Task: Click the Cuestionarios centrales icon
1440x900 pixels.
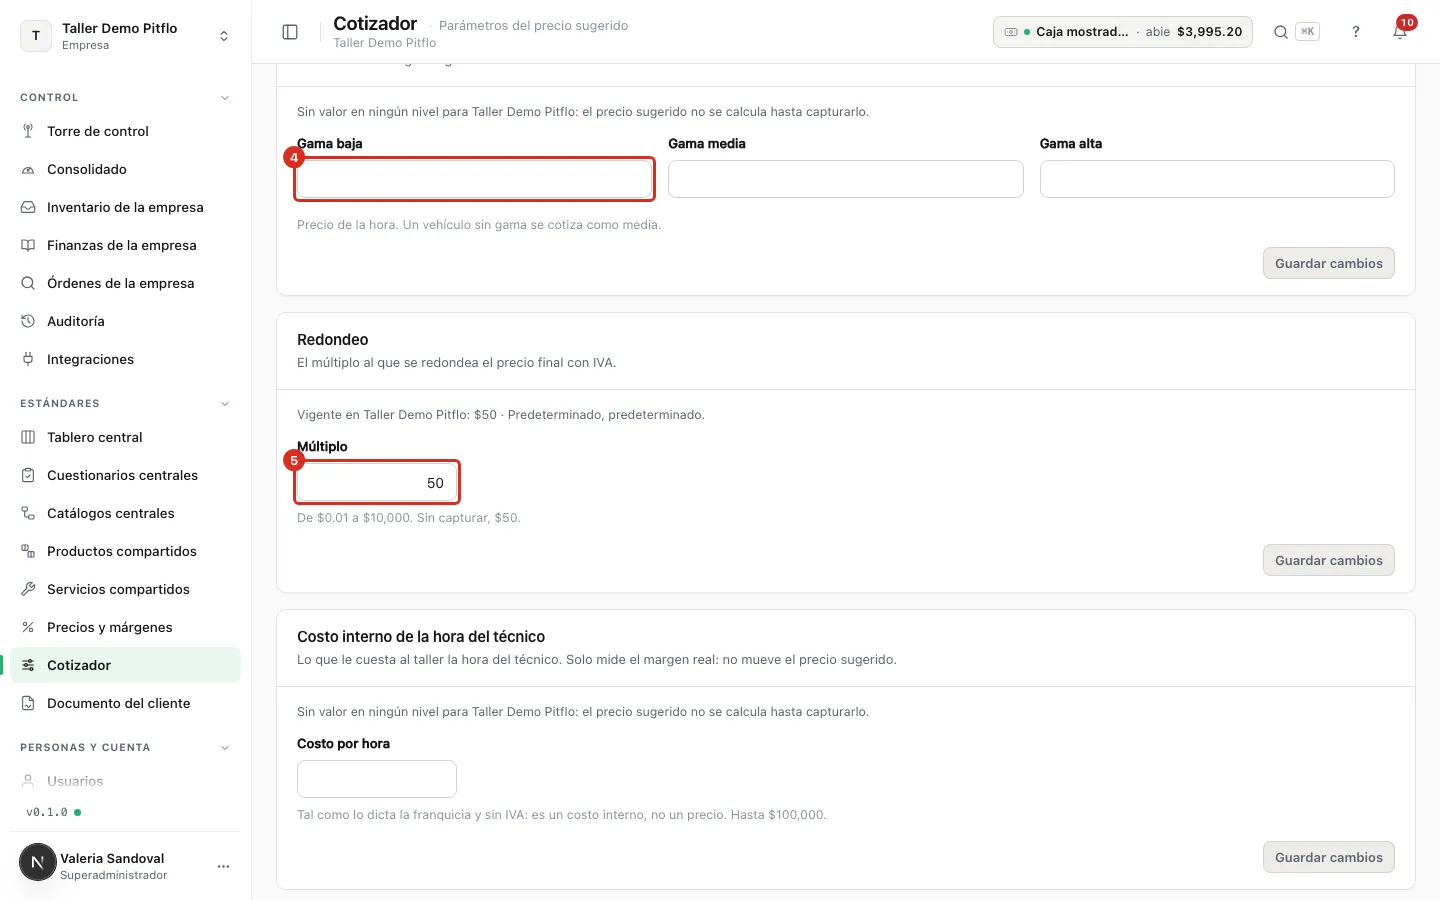Action: tap(28, 475)
